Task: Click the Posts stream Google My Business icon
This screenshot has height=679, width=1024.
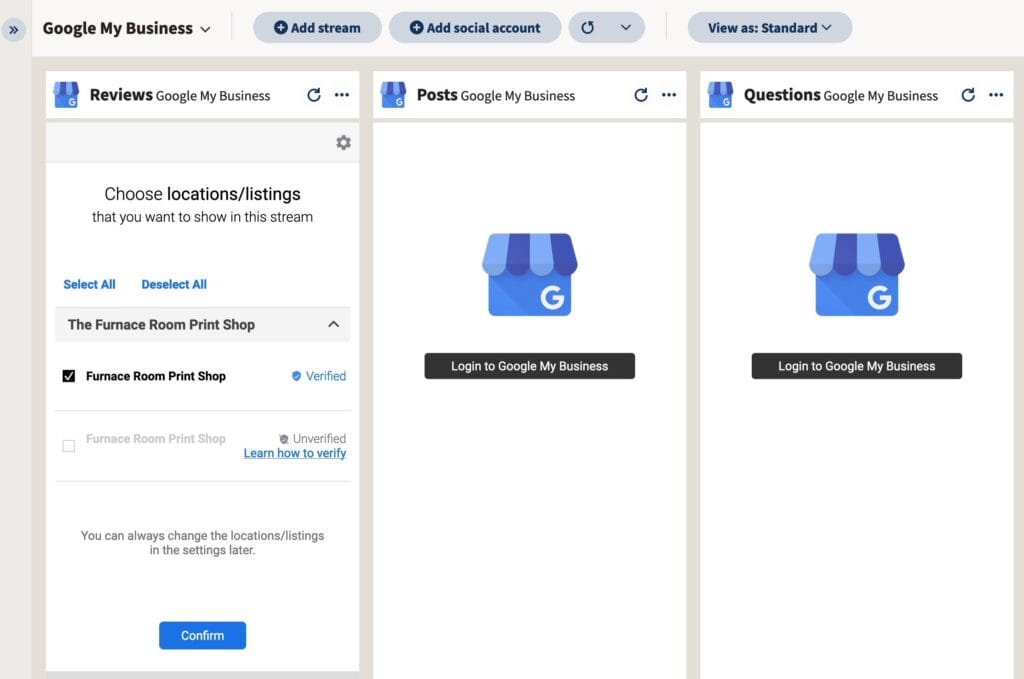Action: (x=393, y=95)
